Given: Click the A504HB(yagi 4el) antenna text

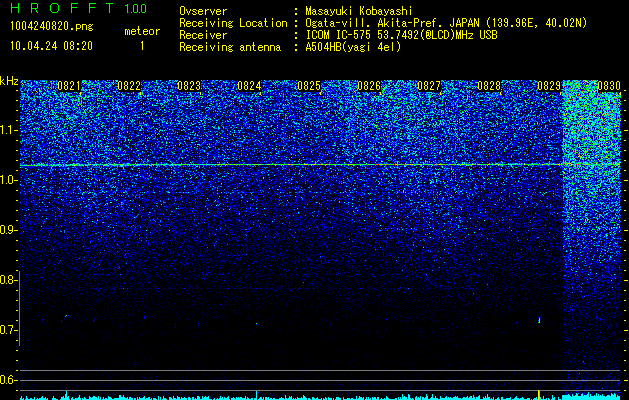Looking at the screenshot, I should pyautogui.click(x=353, y=47).
